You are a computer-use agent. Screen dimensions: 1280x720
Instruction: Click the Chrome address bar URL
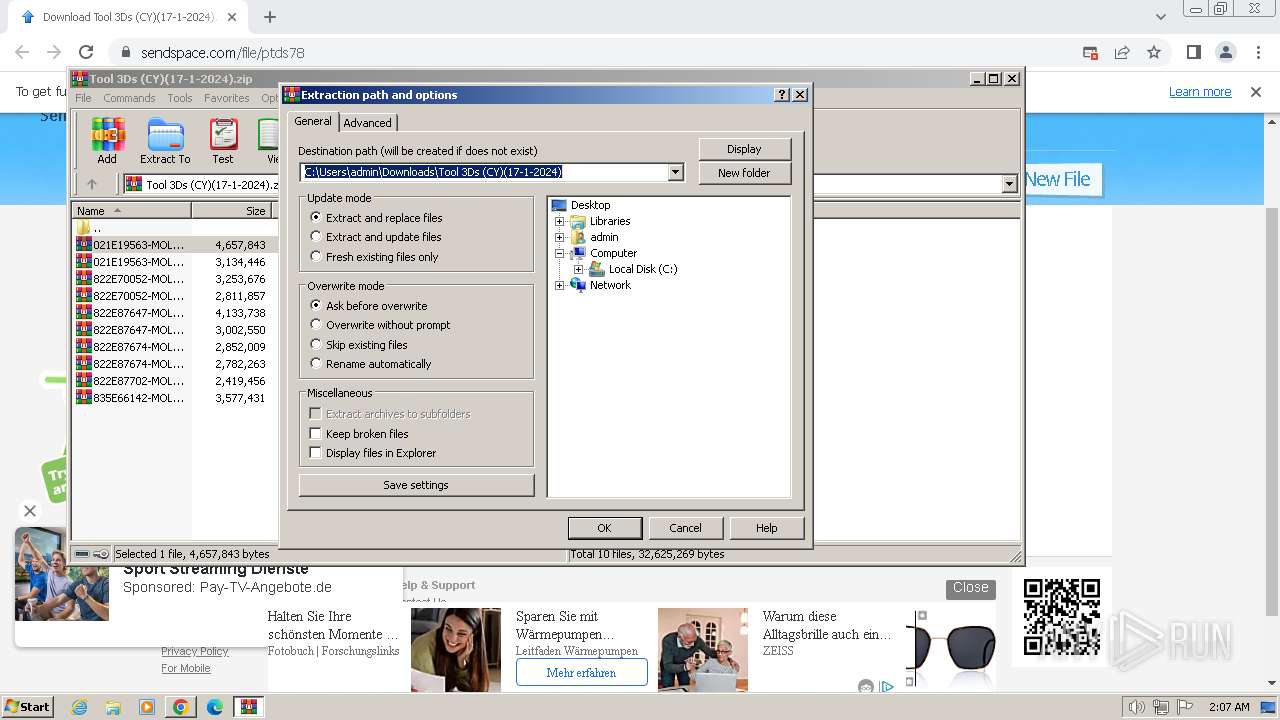(x=222, y=52)
